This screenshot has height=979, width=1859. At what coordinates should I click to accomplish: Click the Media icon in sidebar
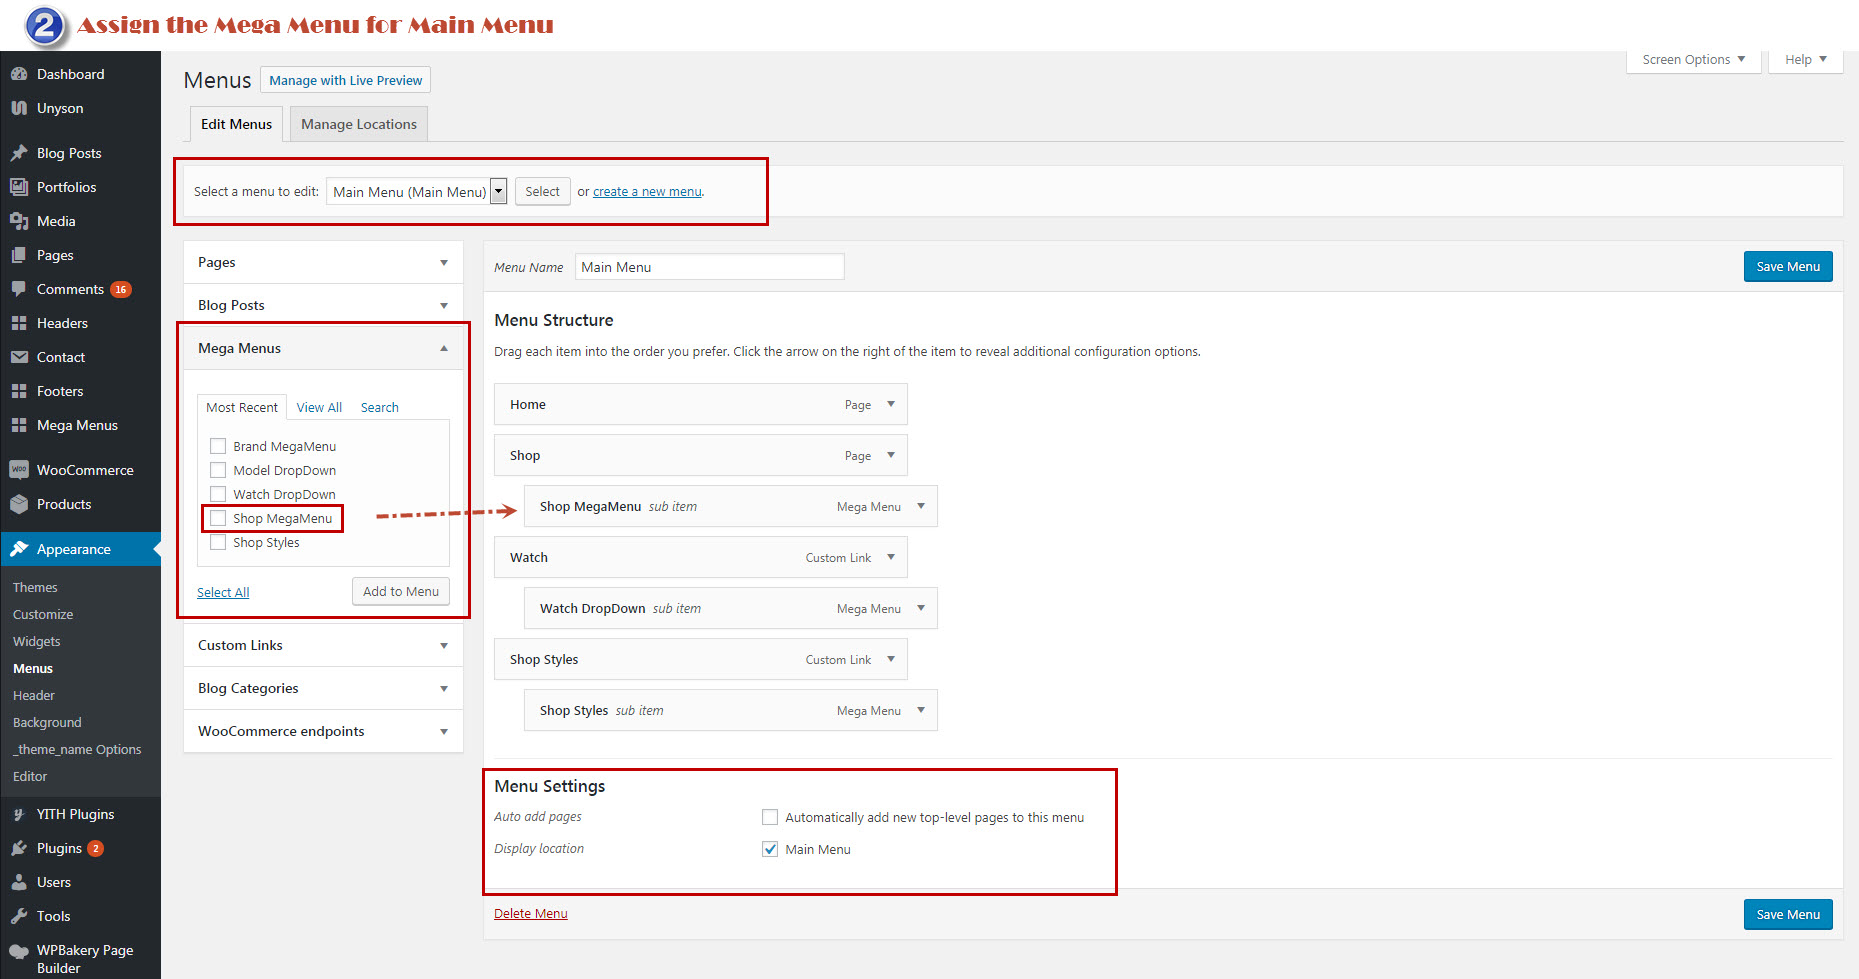(19, 221)
